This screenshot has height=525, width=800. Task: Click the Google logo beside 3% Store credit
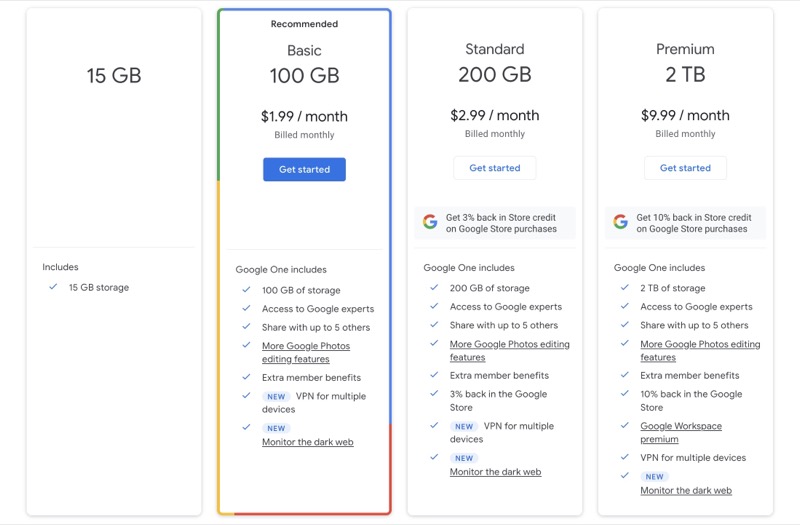(x=430, y=222)
